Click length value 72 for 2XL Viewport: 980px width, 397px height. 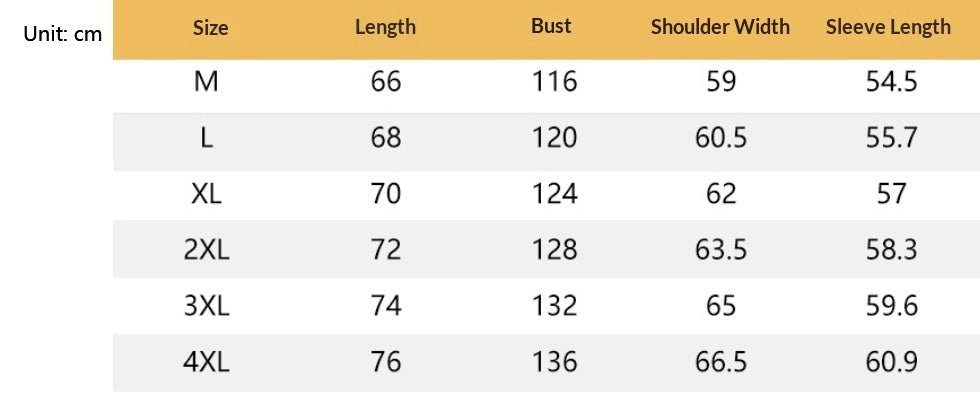(386, 250)
